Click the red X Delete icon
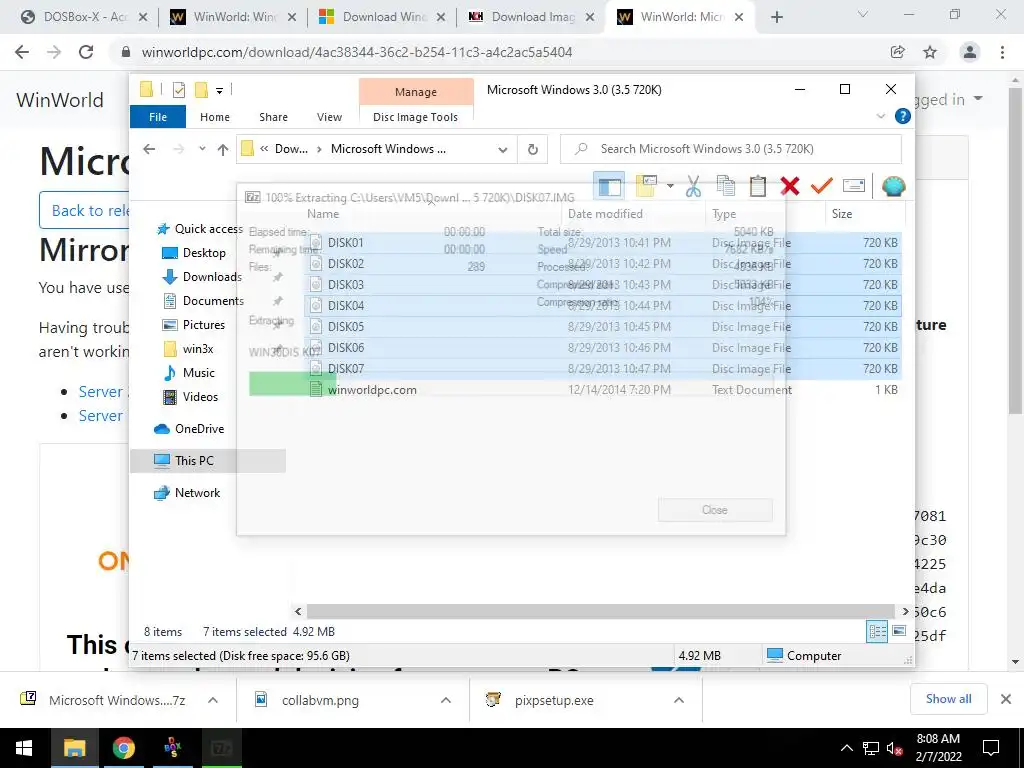 [790, 186]
